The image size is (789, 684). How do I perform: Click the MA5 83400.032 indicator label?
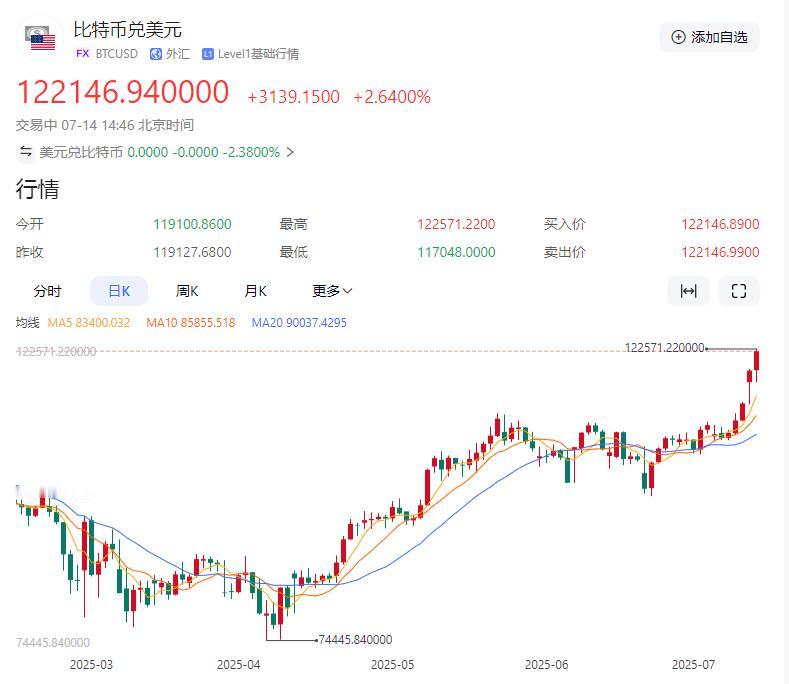click(89, 323)
